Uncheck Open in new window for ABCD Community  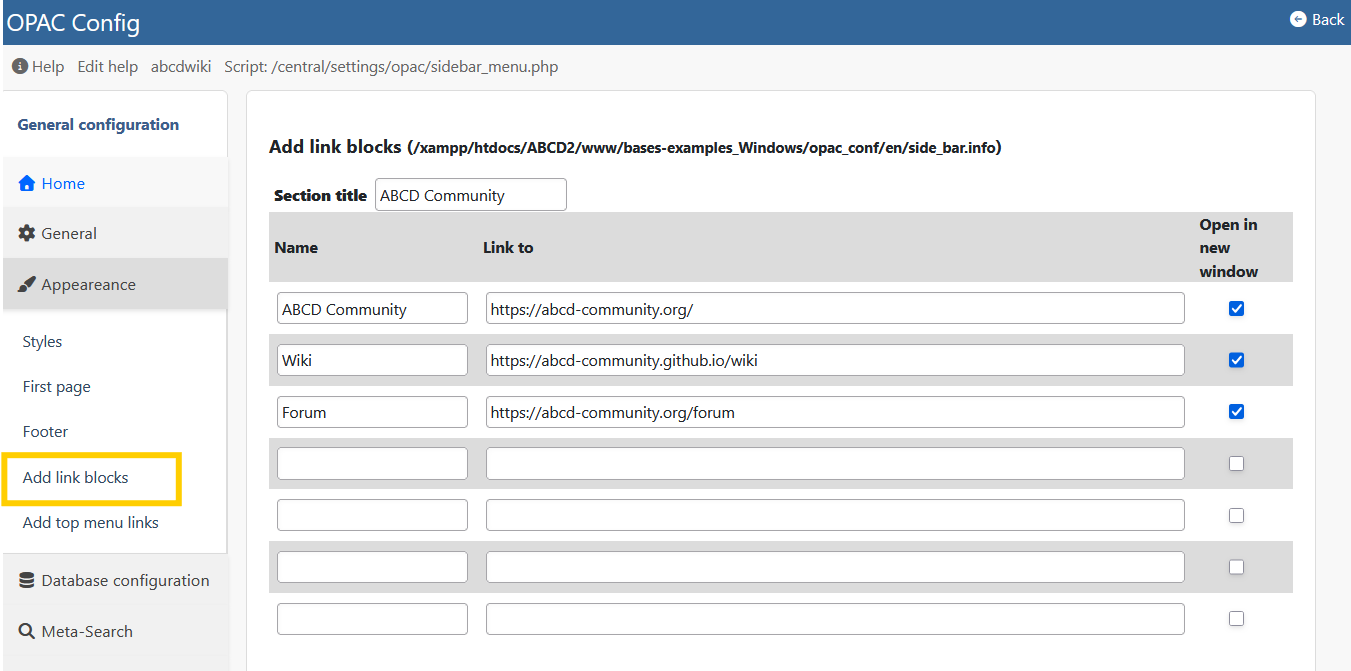point(1236,308)
